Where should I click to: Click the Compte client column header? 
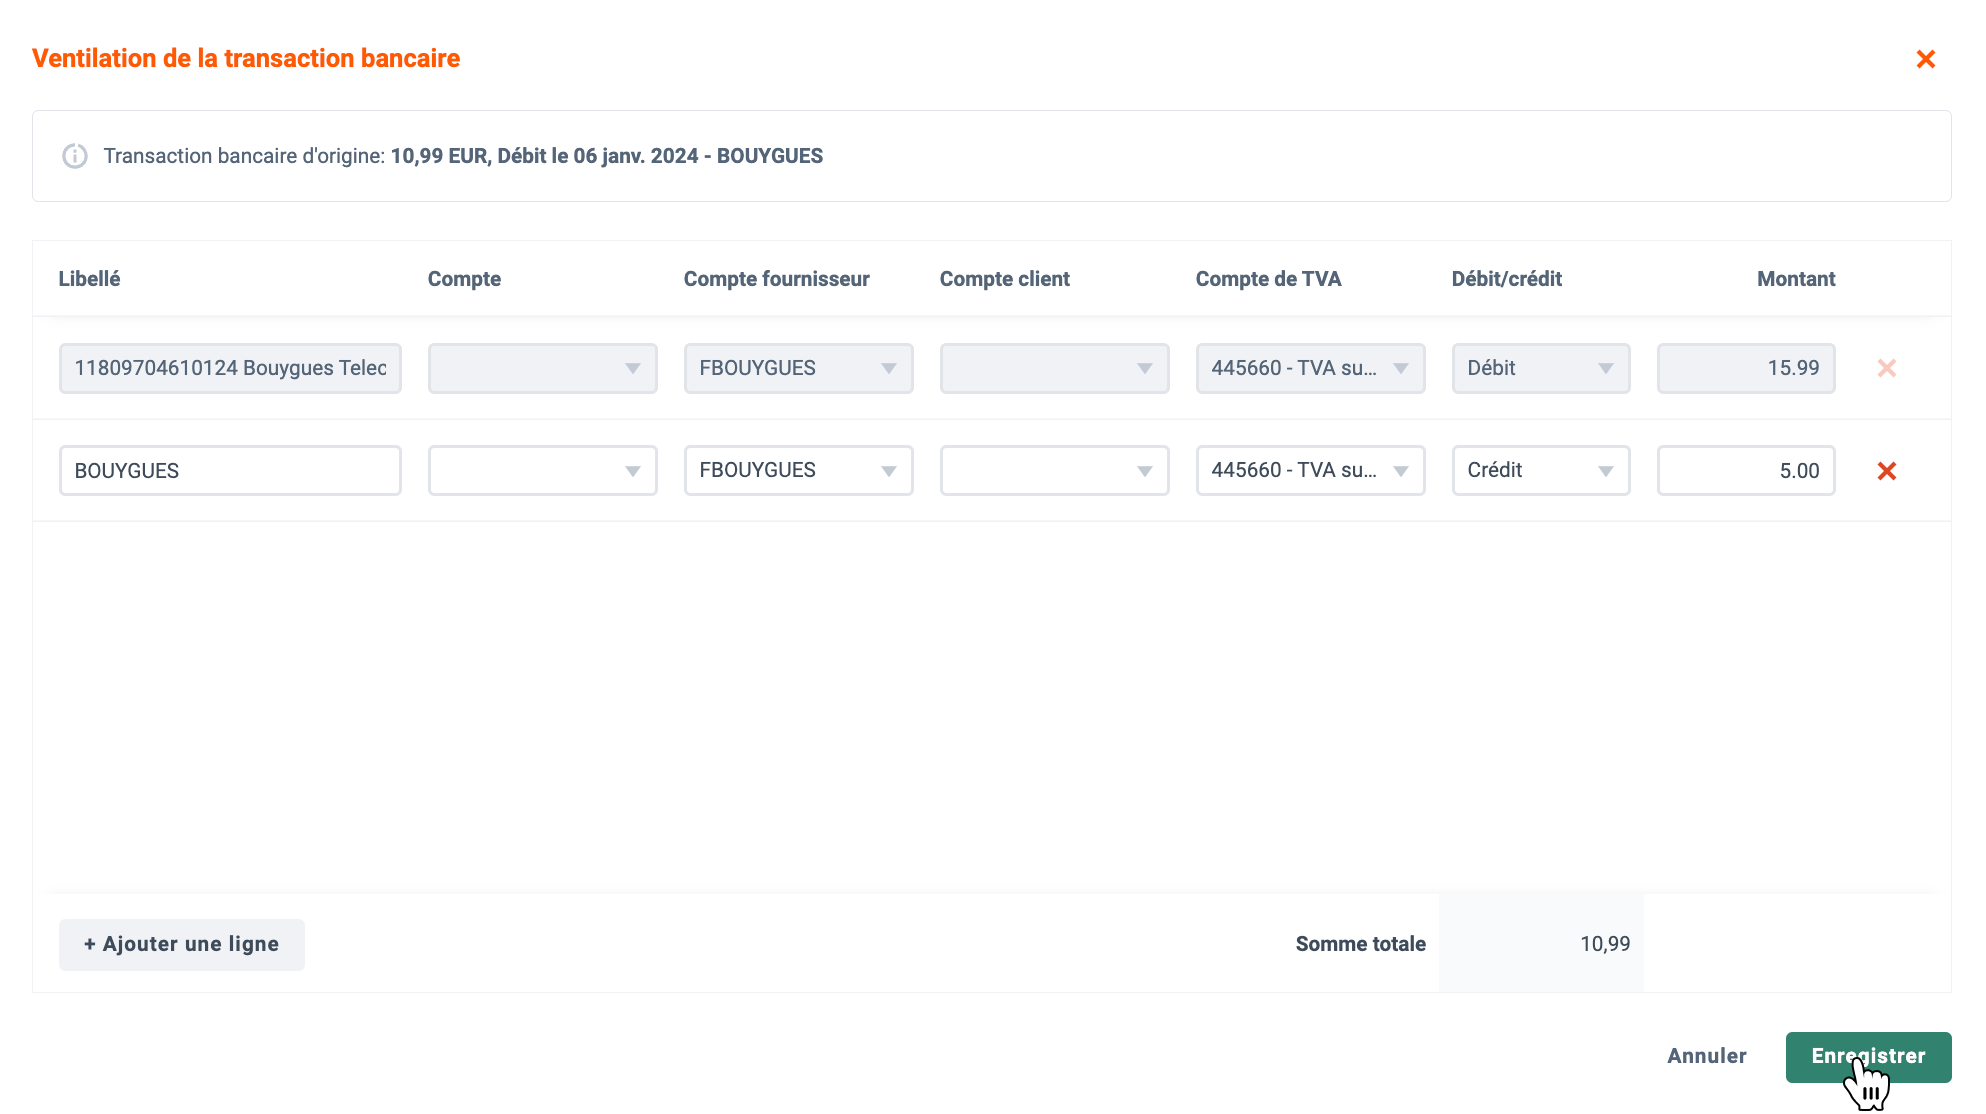click(1004, 279)
